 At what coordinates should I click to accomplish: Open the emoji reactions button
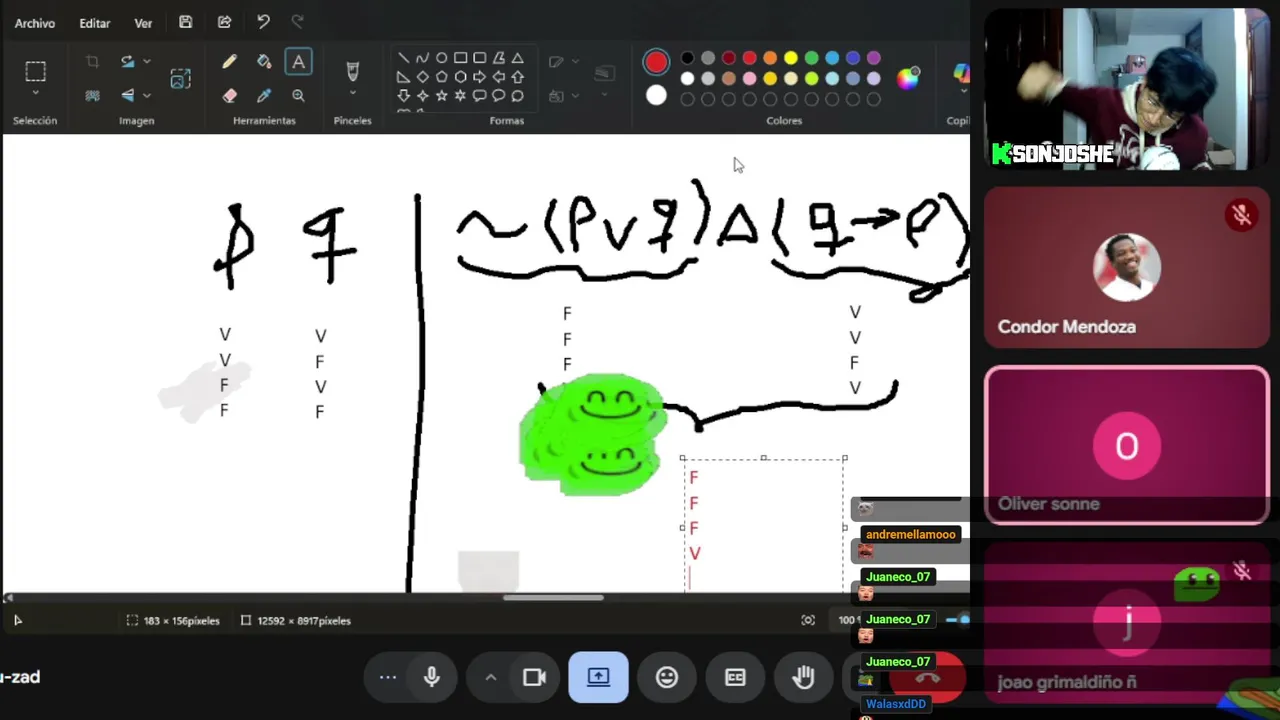pos(667,677)
